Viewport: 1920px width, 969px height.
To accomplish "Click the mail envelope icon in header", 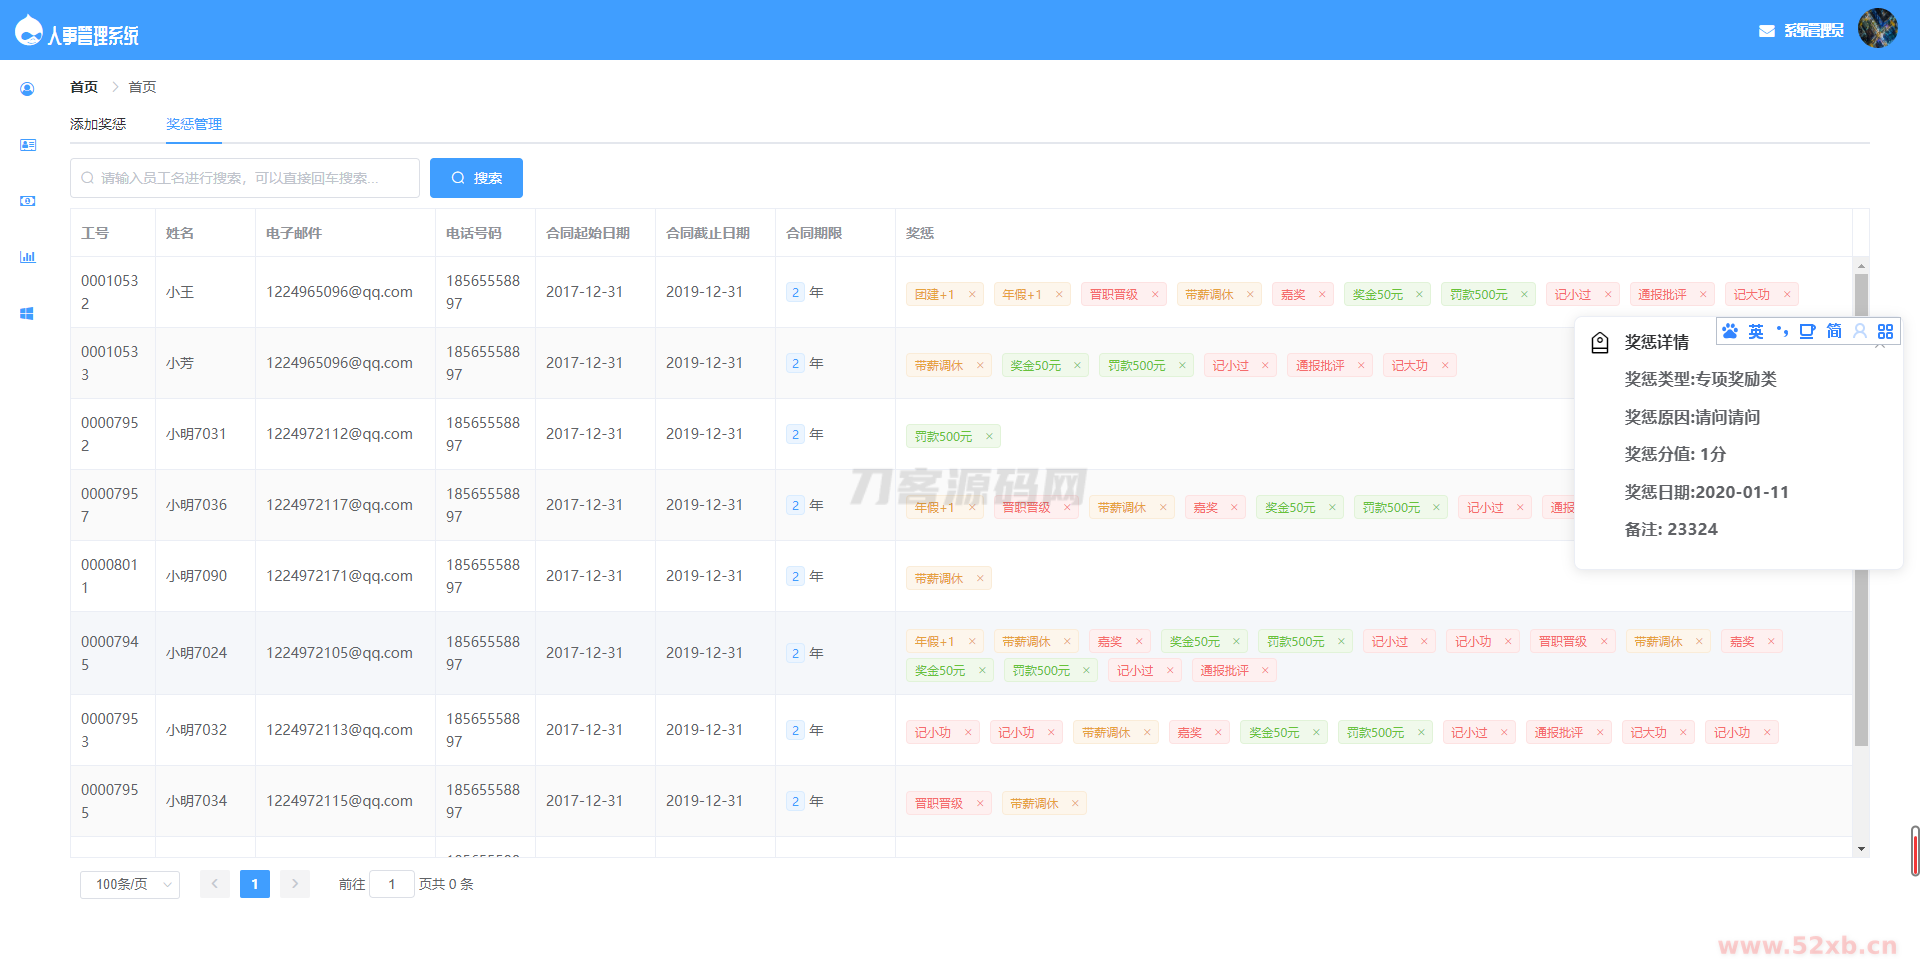I will click(1766, 31).
